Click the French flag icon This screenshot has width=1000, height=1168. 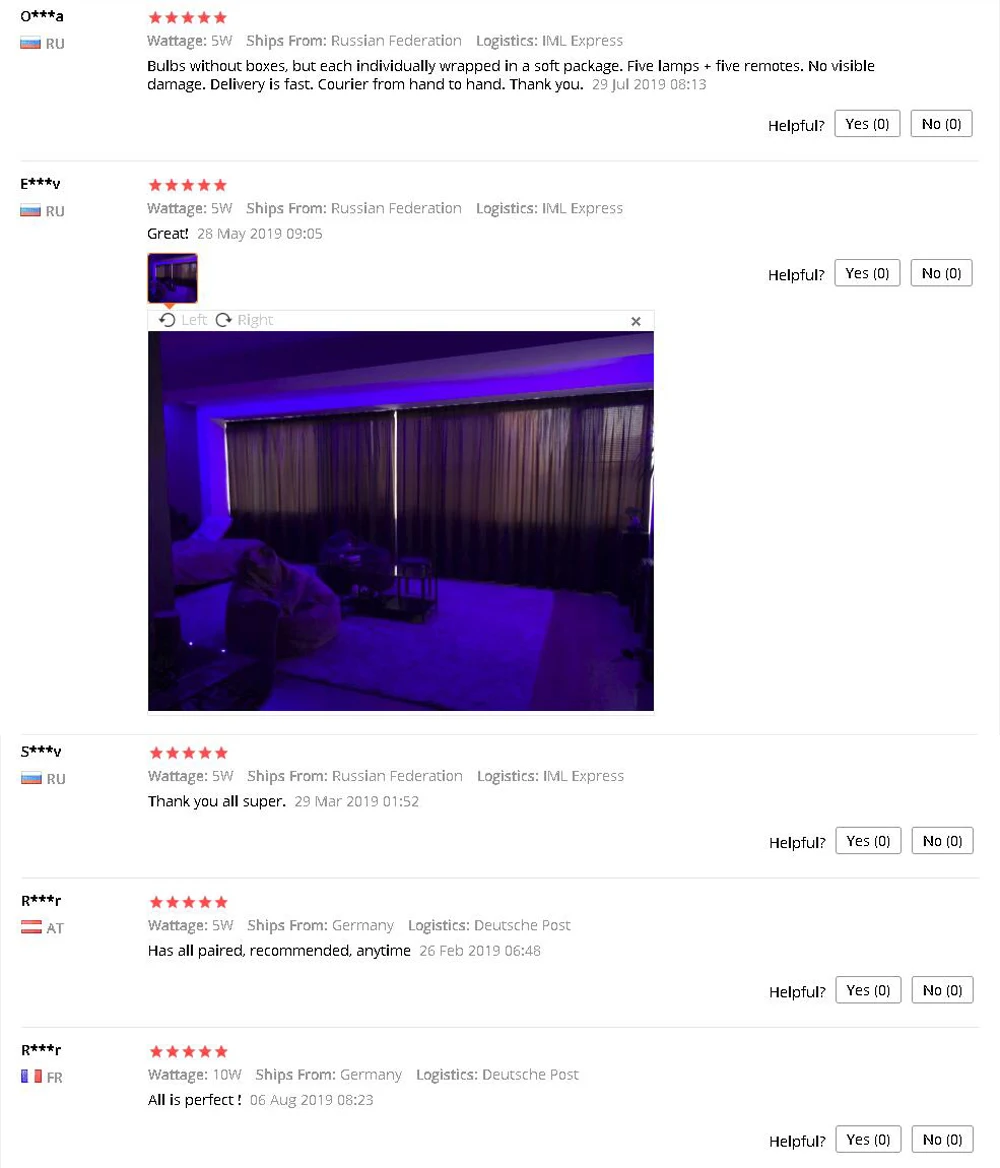(31, 1076)
